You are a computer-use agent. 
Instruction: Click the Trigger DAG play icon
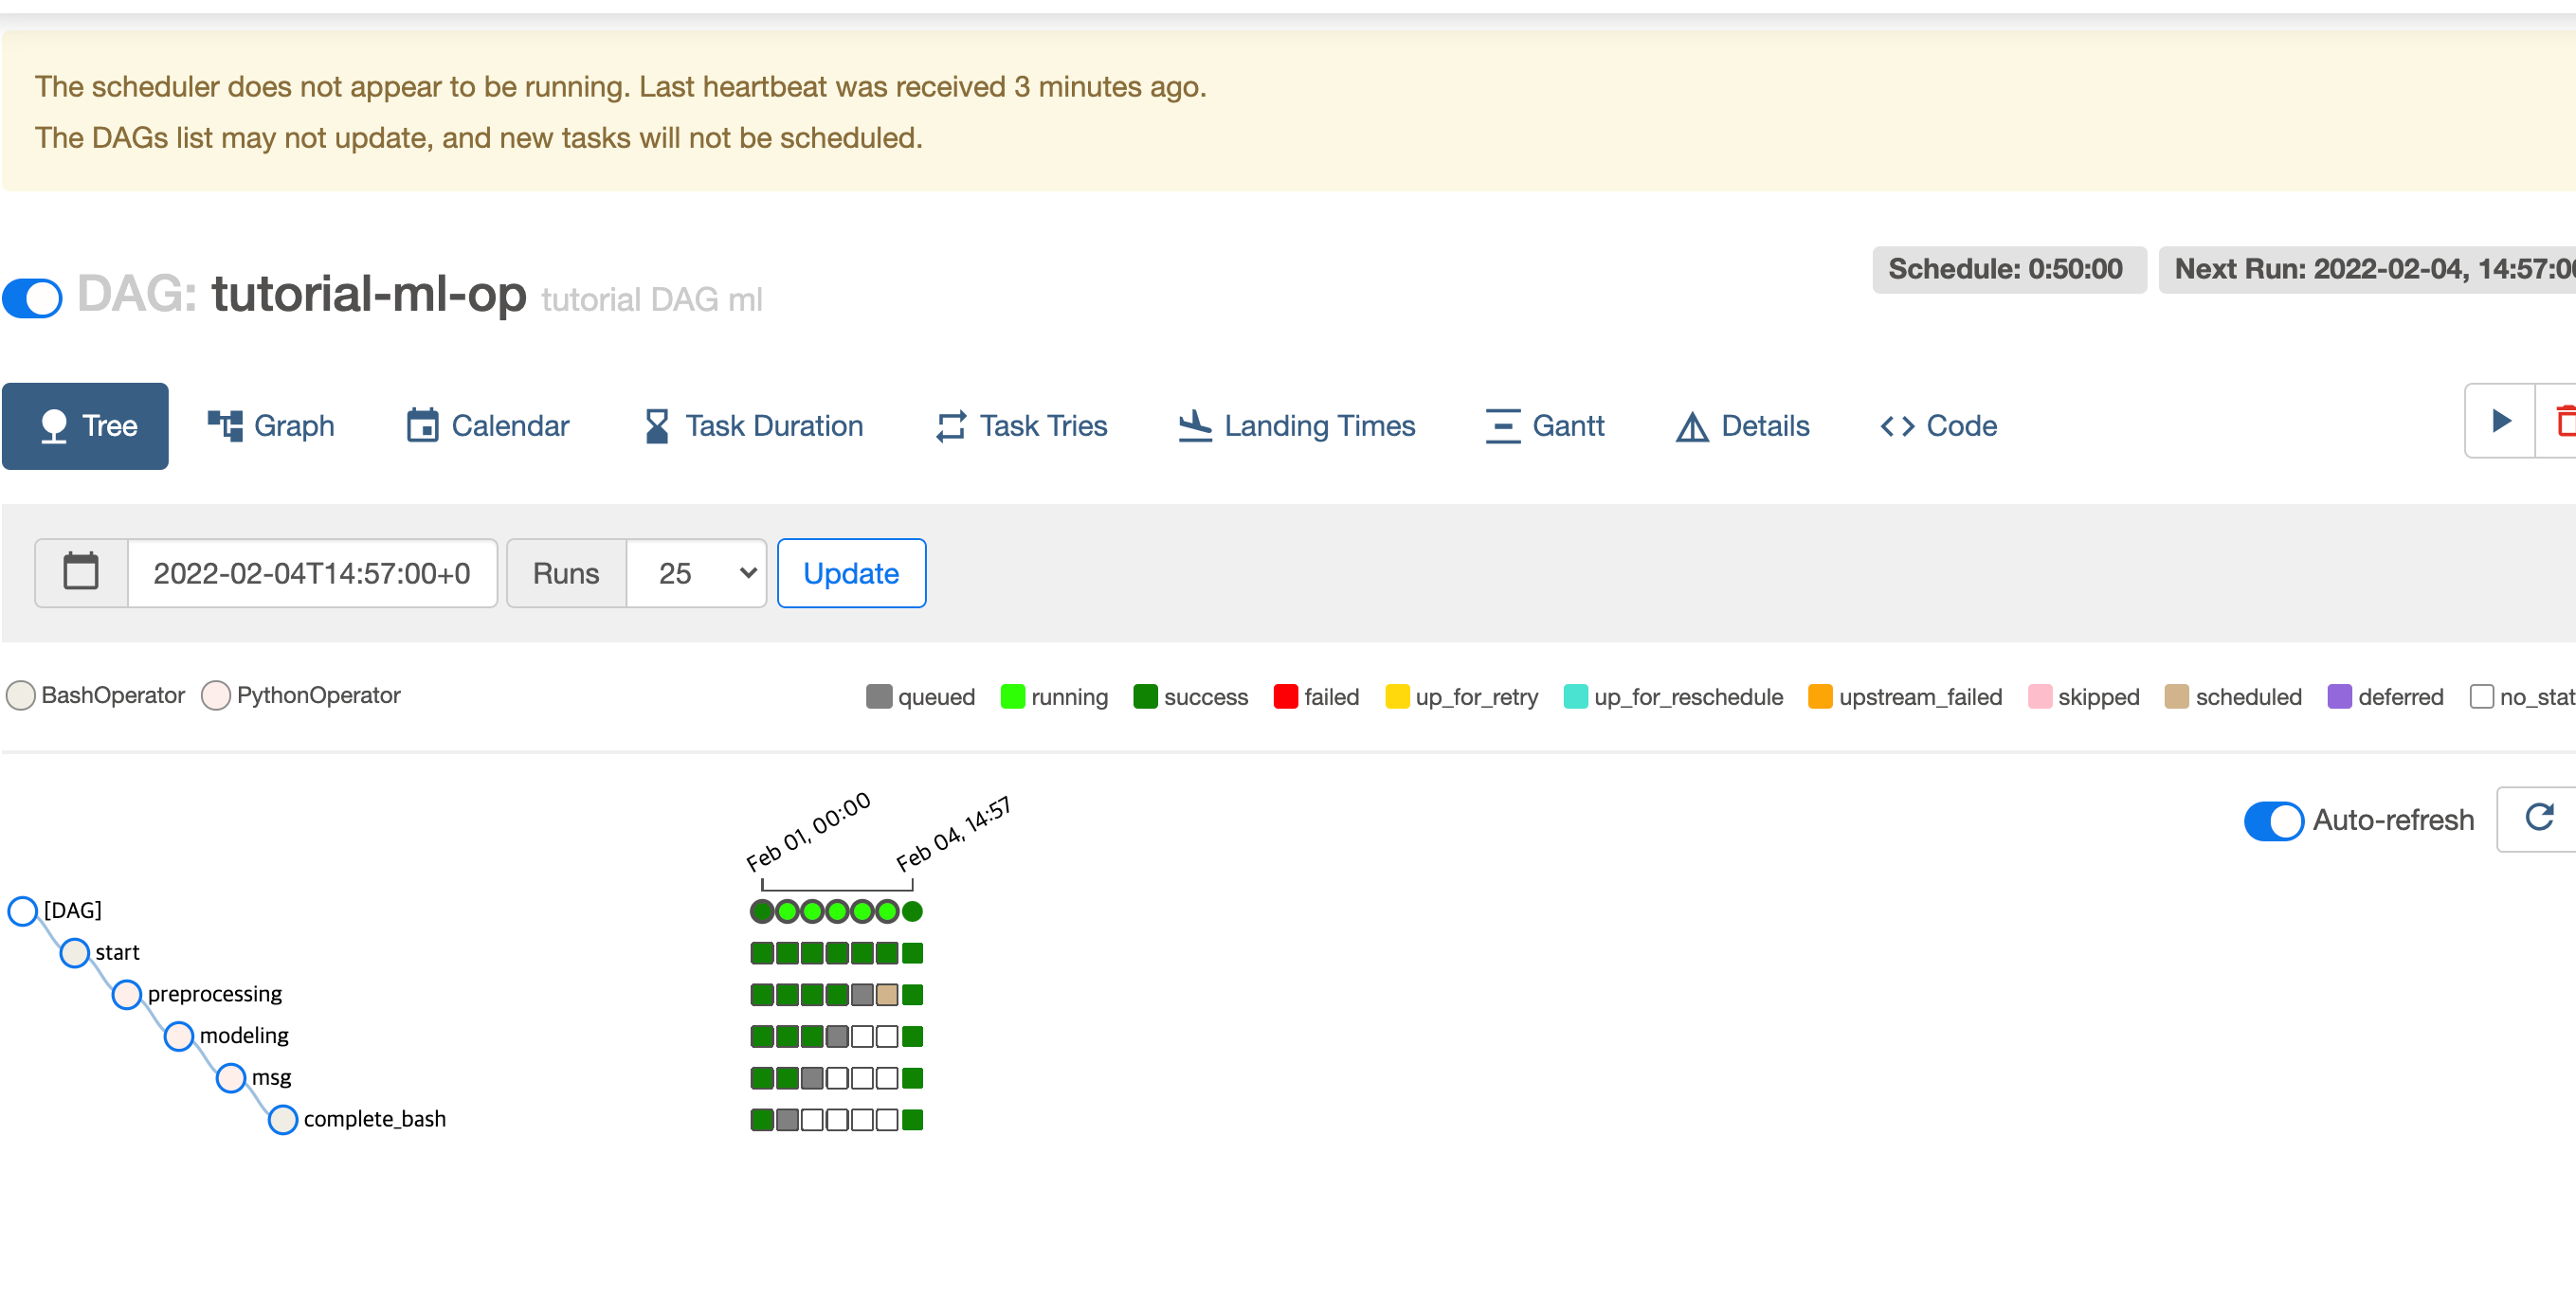[x=2501, y=421]
